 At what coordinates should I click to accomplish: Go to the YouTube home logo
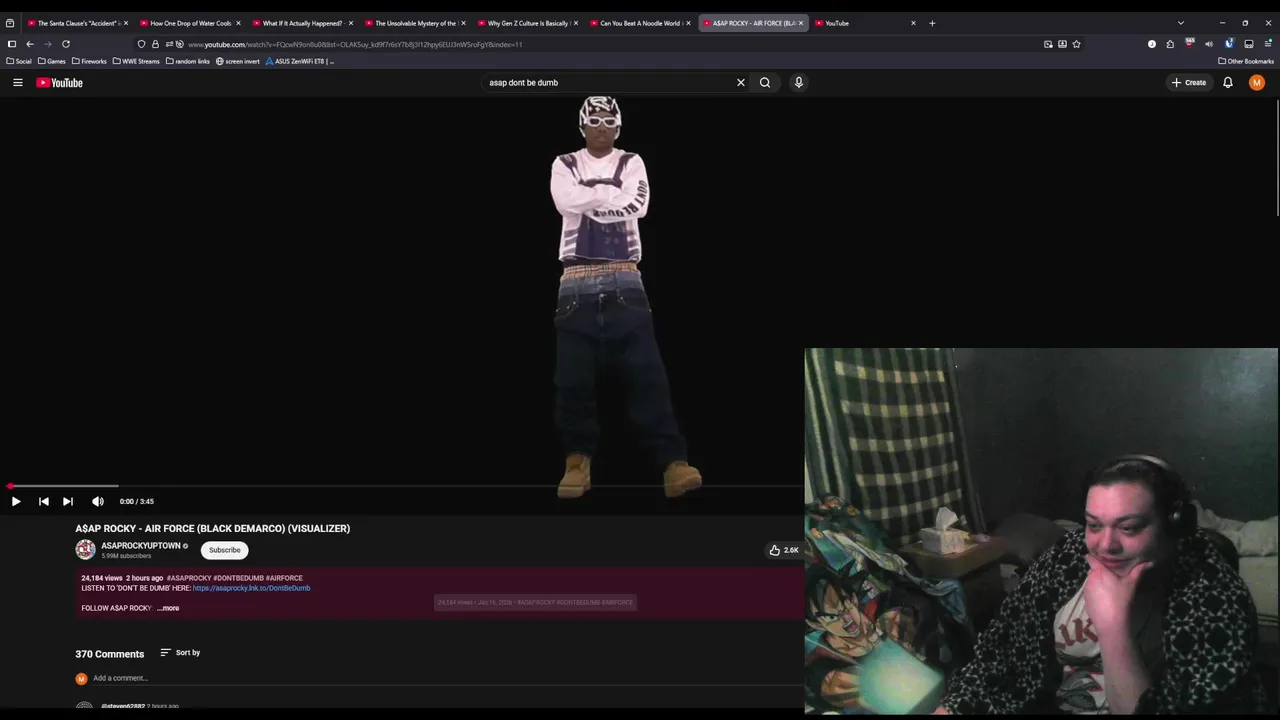pyautogui.click(x=59, y=83)
